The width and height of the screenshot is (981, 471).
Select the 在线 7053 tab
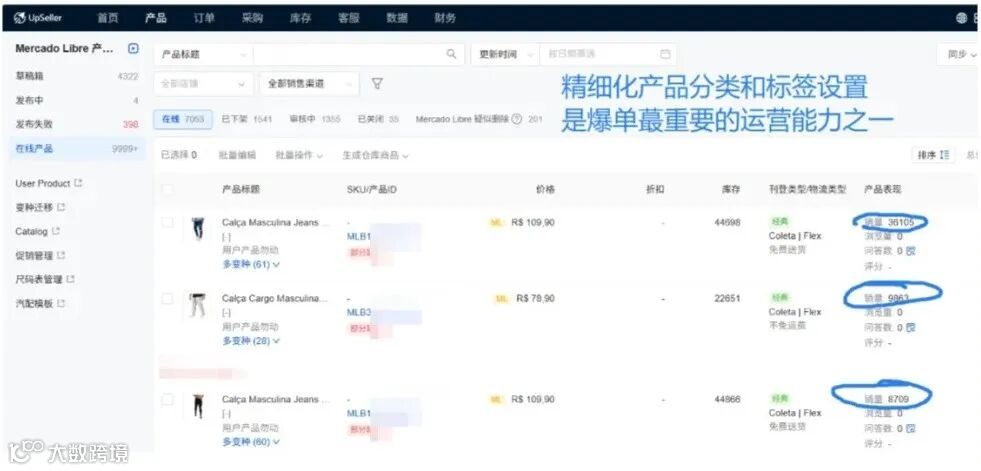pyautogui.click(x=183, y=119)
